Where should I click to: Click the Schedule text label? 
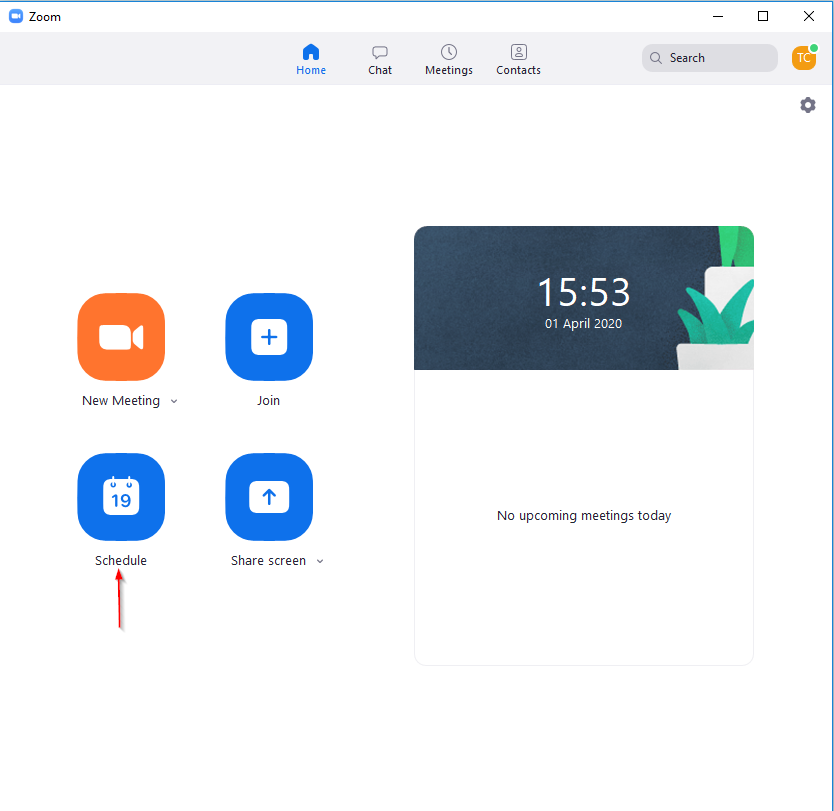pos(121,561)
